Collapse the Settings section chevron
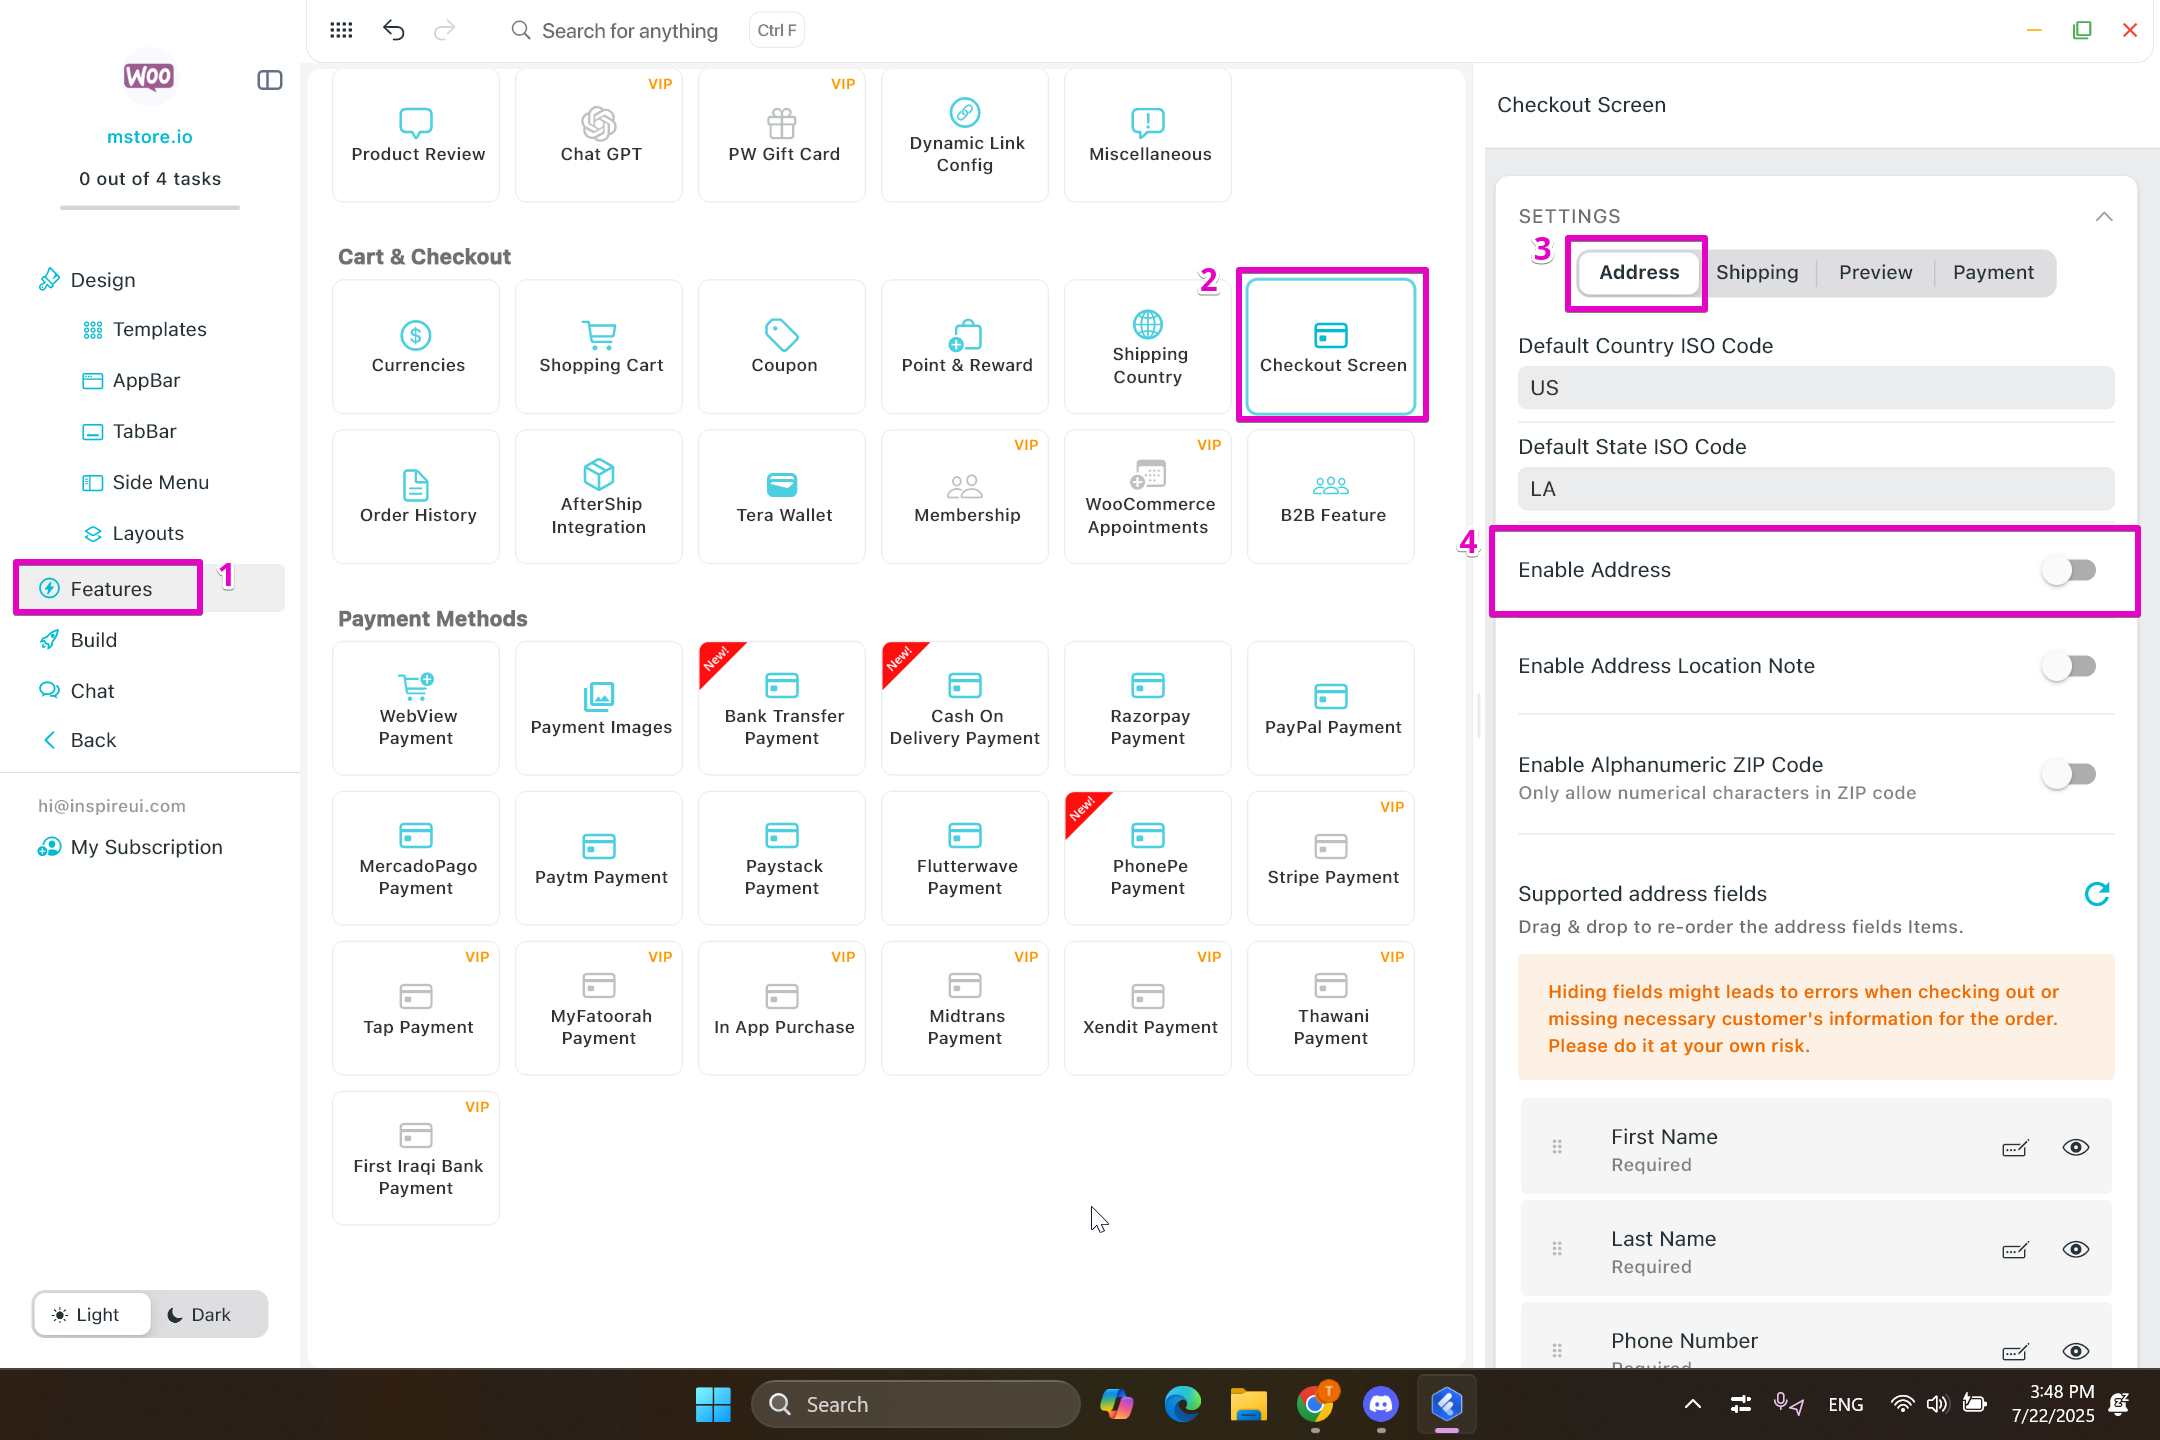This screenshot has height=1440, width=2160. pyautogui.click(x=2103, y=217)
